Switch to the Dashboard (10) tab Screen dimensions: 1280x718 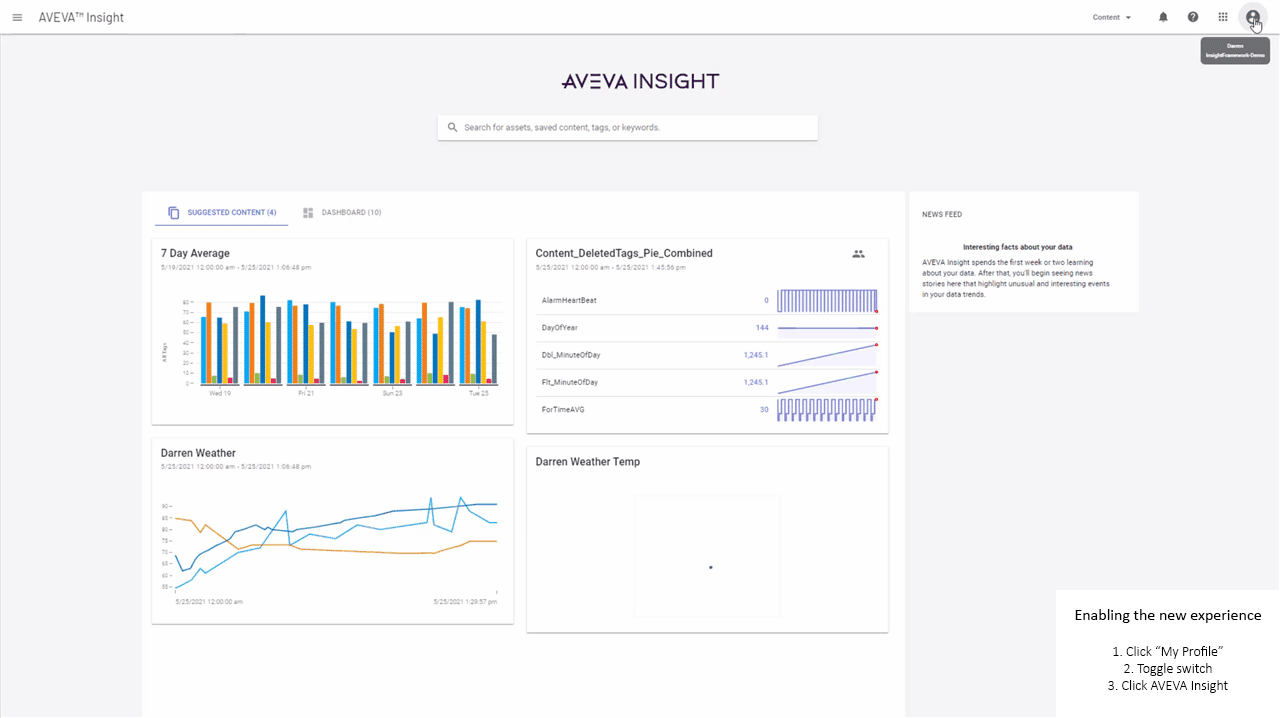[x=342, y=213]
